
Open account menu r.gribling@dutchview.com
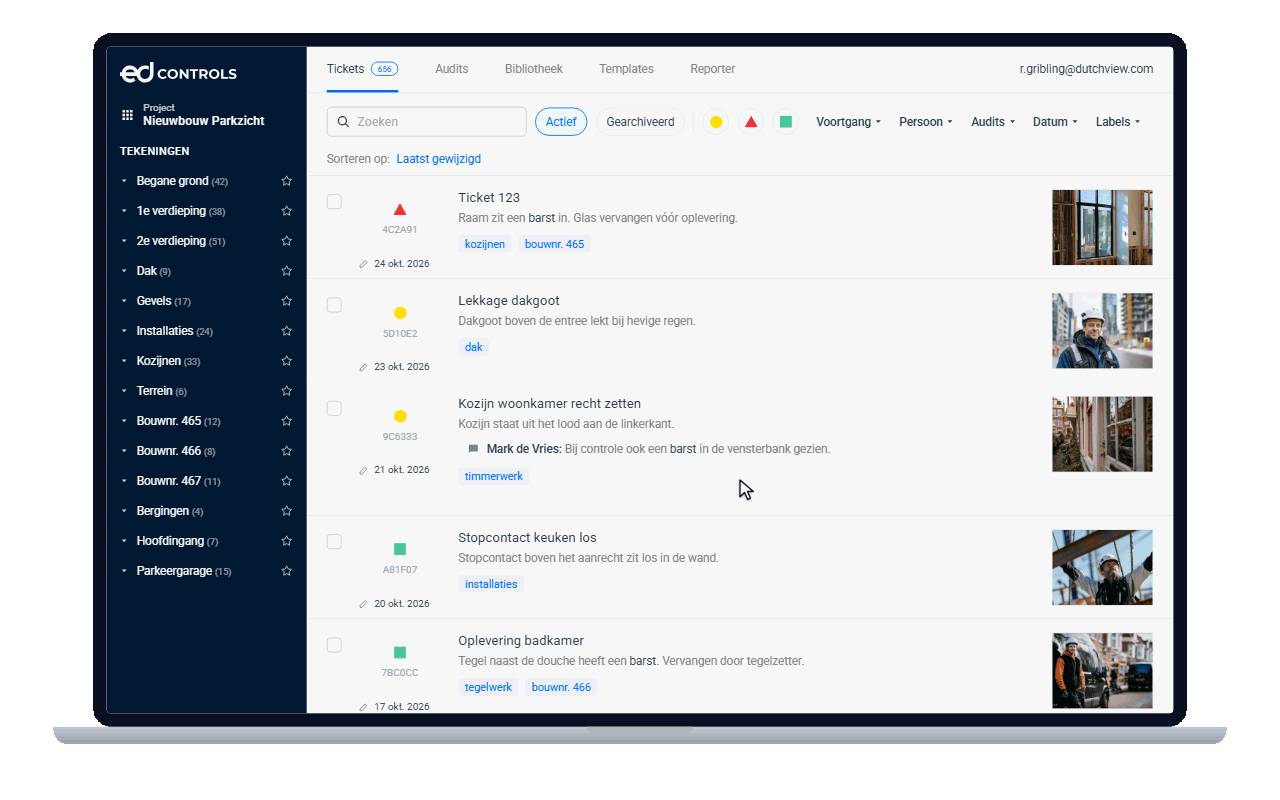click(1087, 69)
